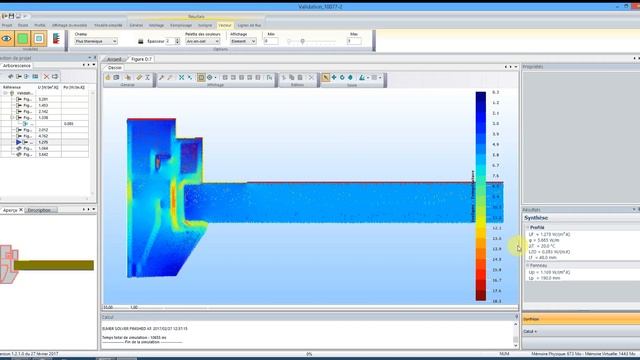Image resolution: width=640 pixels, height=360 pixels.
Task: Click the black color swatch before Épaisseur
Action: coord(141,41)
